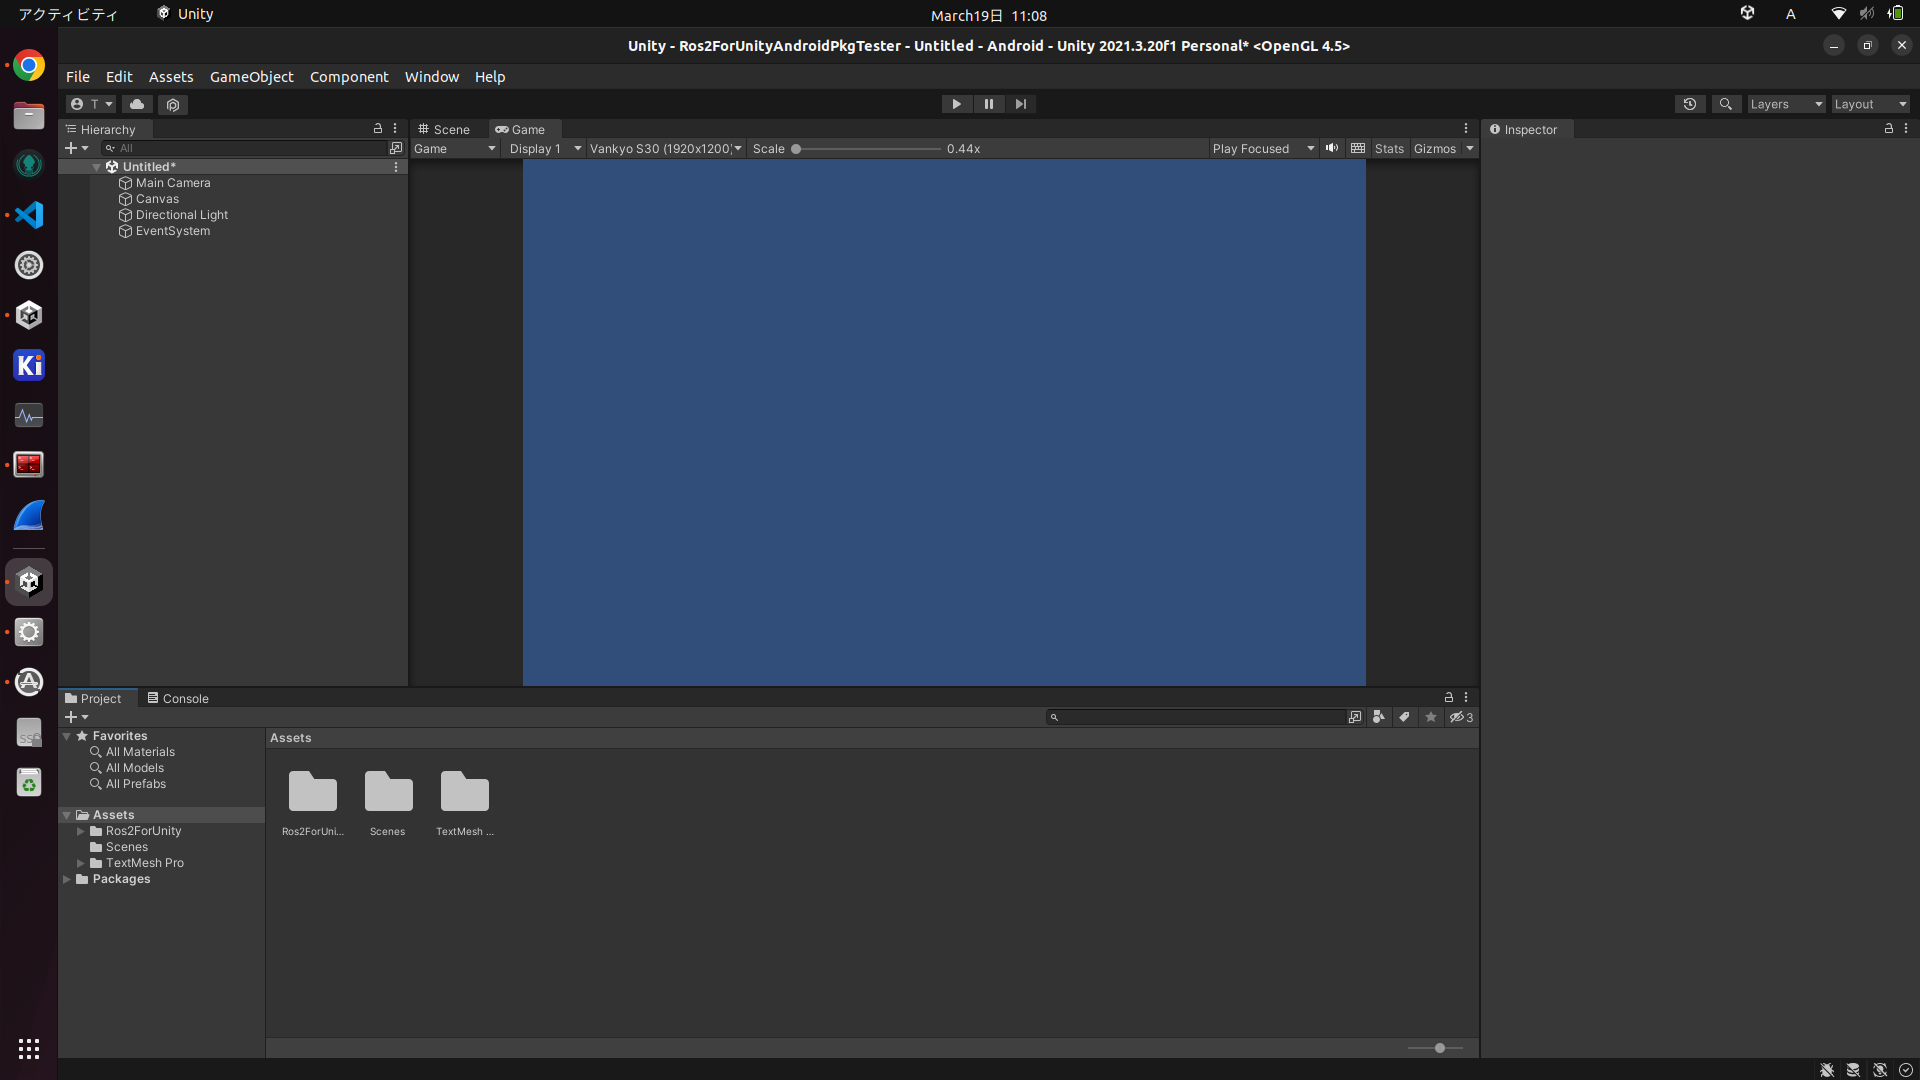Toggle the hidden packages visibility eye icon
The image size is (1920, 1080).
coord(1458,717)
